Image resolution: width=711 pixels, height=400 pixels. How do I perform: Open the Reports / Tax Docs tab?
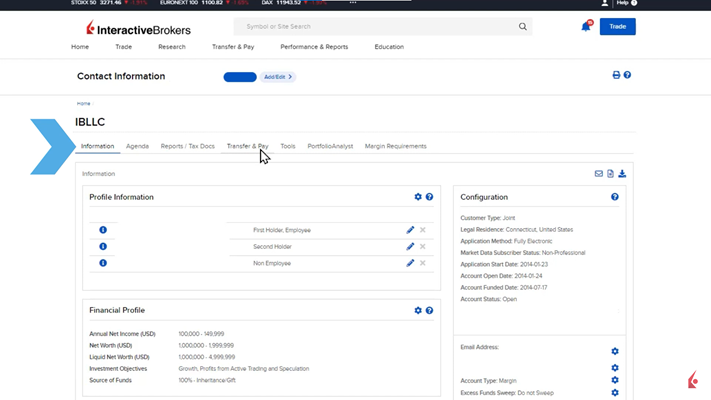pos(187,146)
